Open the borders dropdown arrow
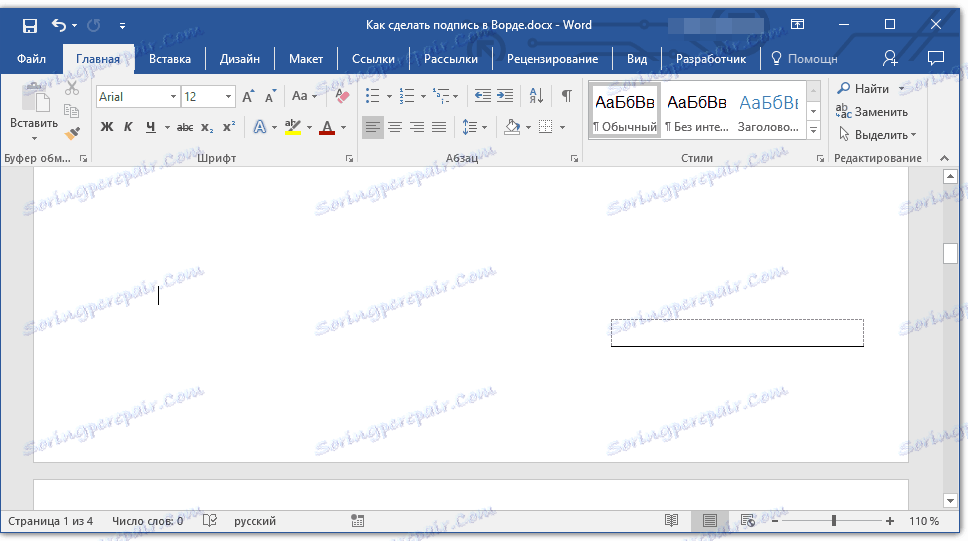Viewport: 968px width, 541px height. [562, 128]
